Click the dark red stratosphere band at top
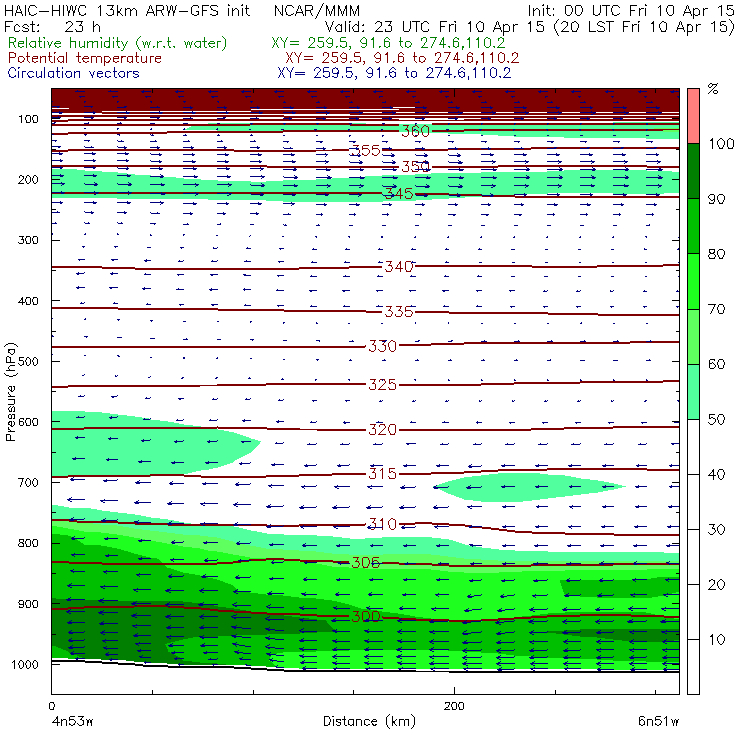Viewport: 740px width, 740px height. coord(365,100)
